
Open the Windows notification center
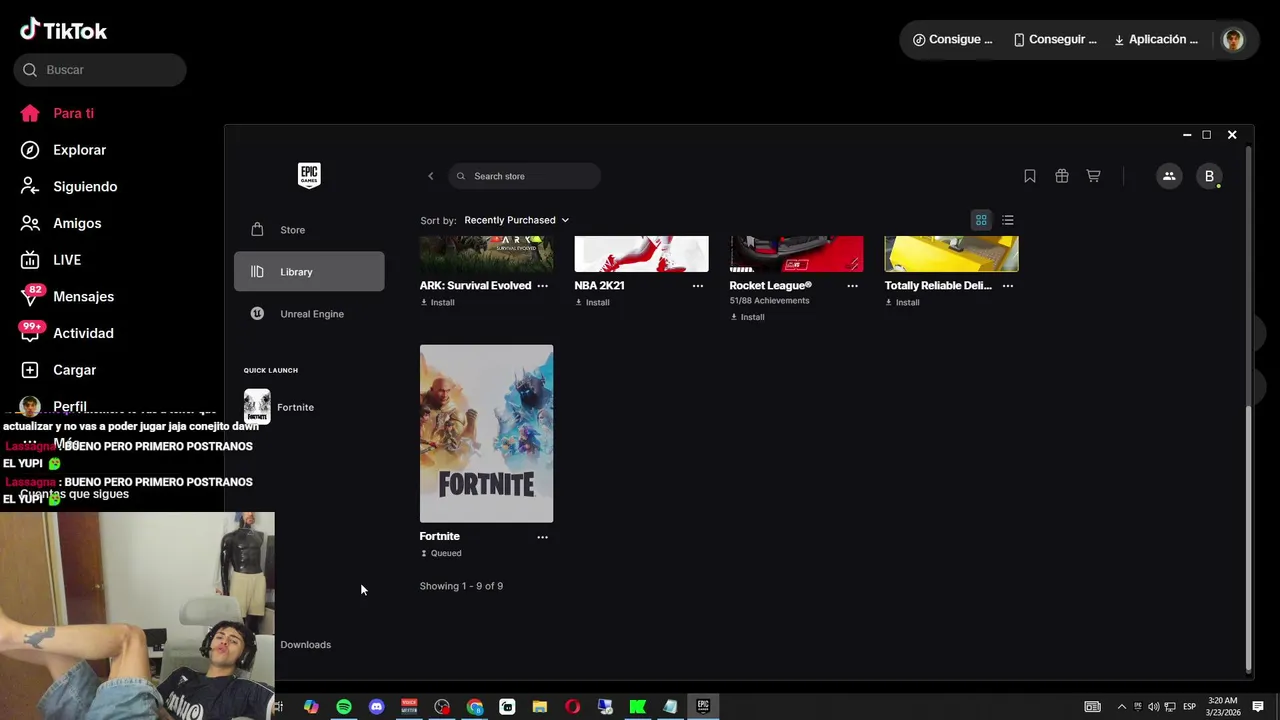point(1258,707)
